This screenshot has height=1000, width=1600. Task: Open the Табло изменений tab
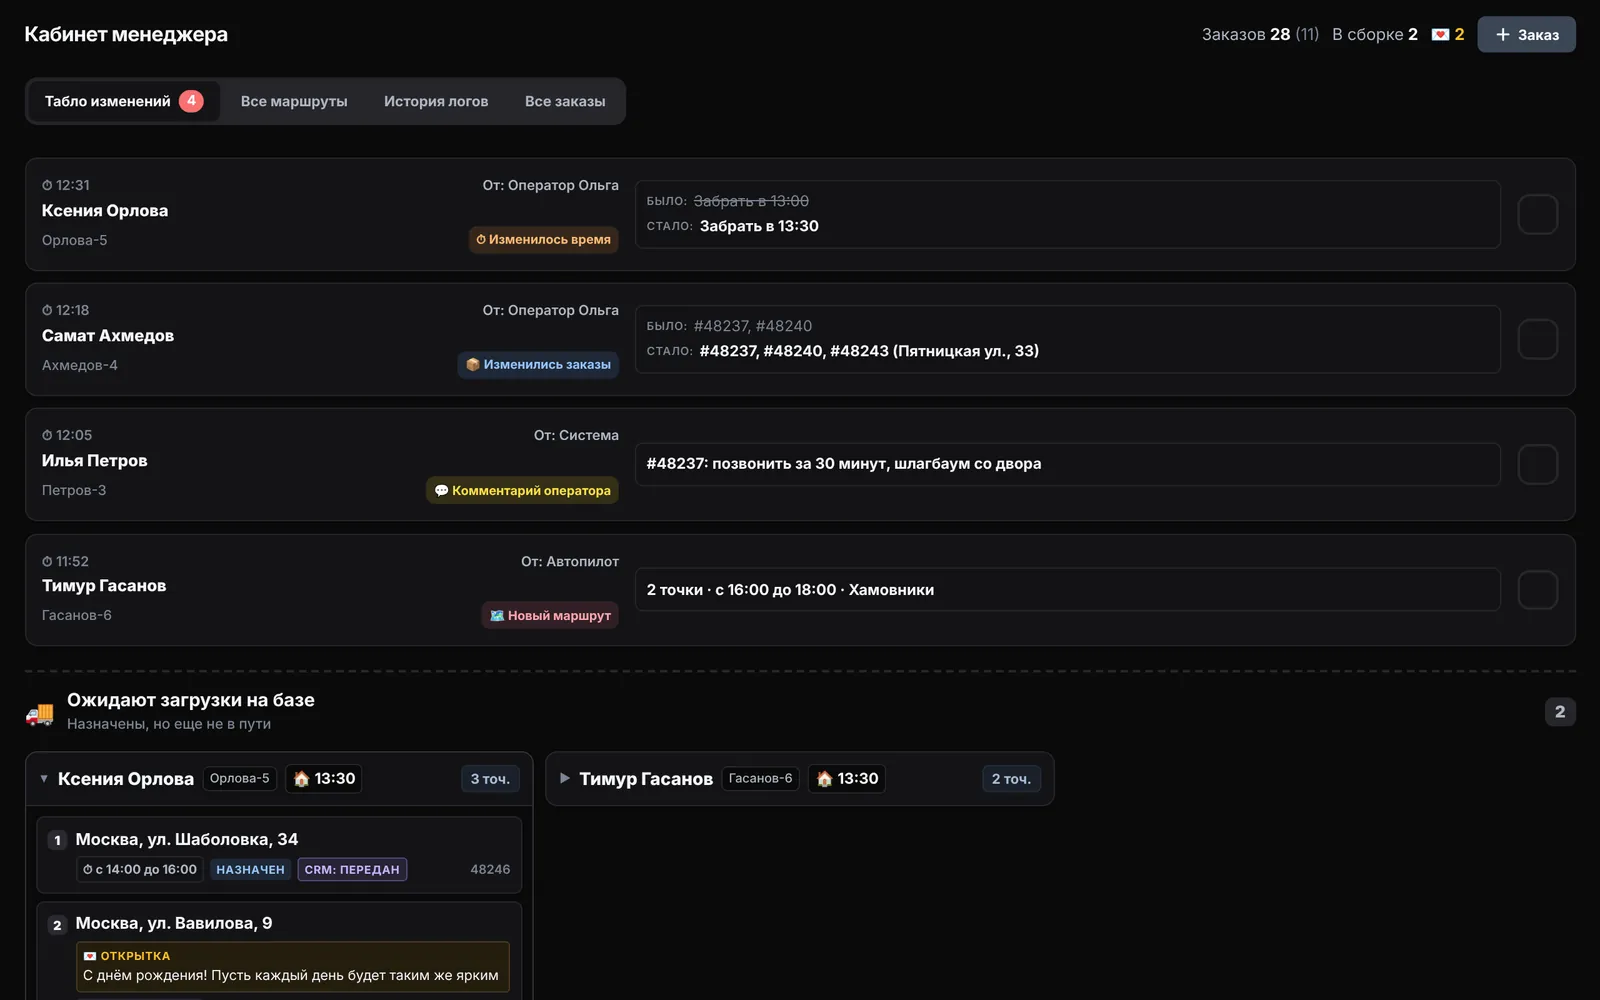[123, 101]
